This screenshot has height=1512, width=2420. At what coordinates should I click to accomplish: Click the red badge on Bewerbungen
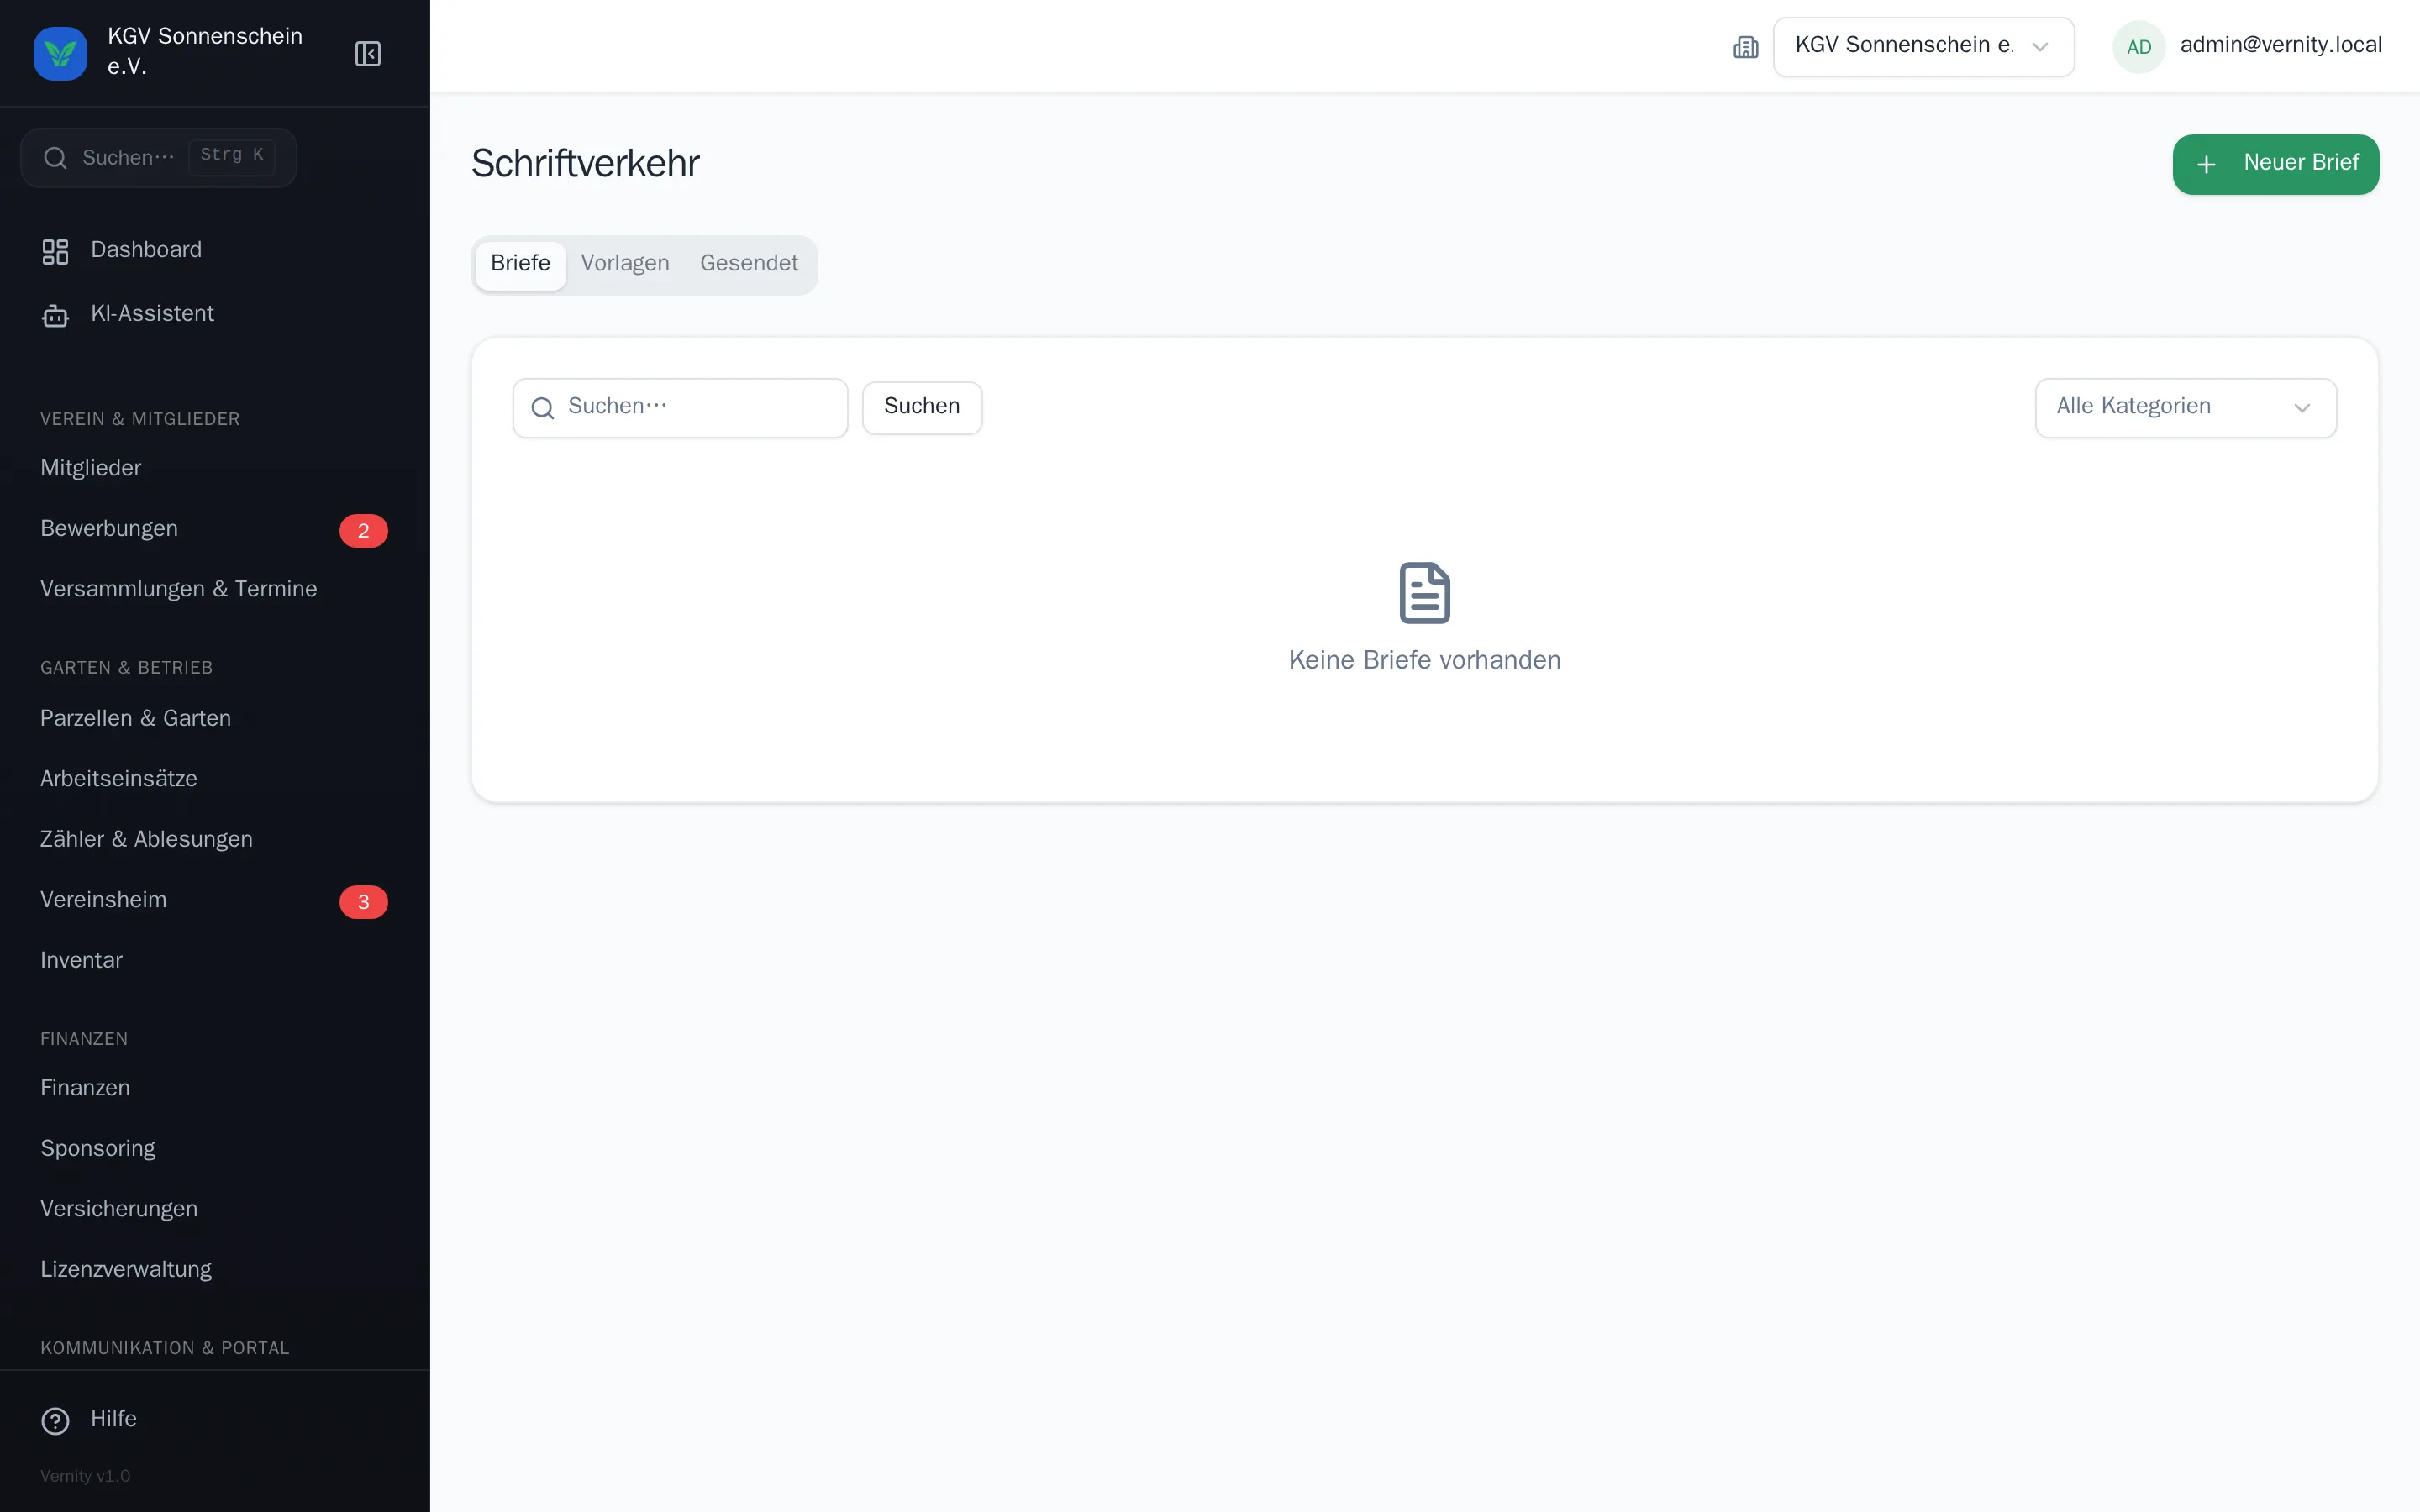(363, 530)
